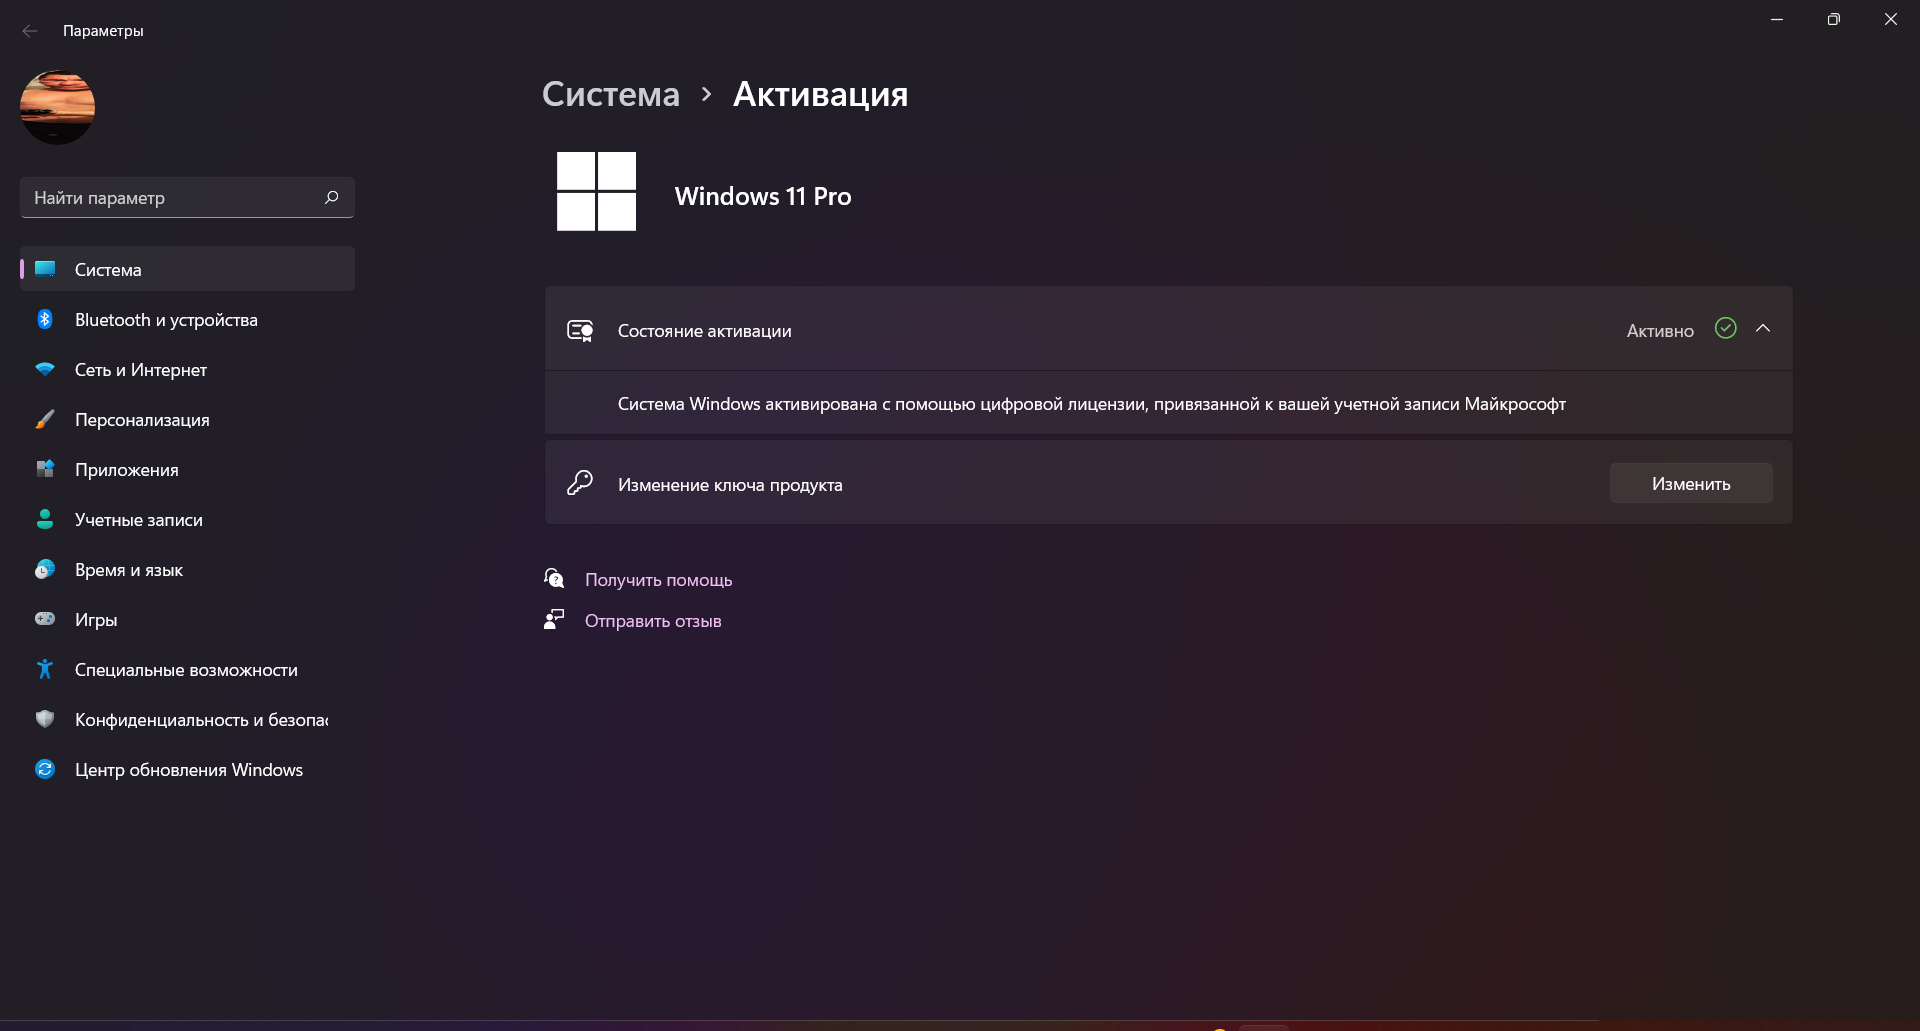Close the Параметры window

point(1891,19)
